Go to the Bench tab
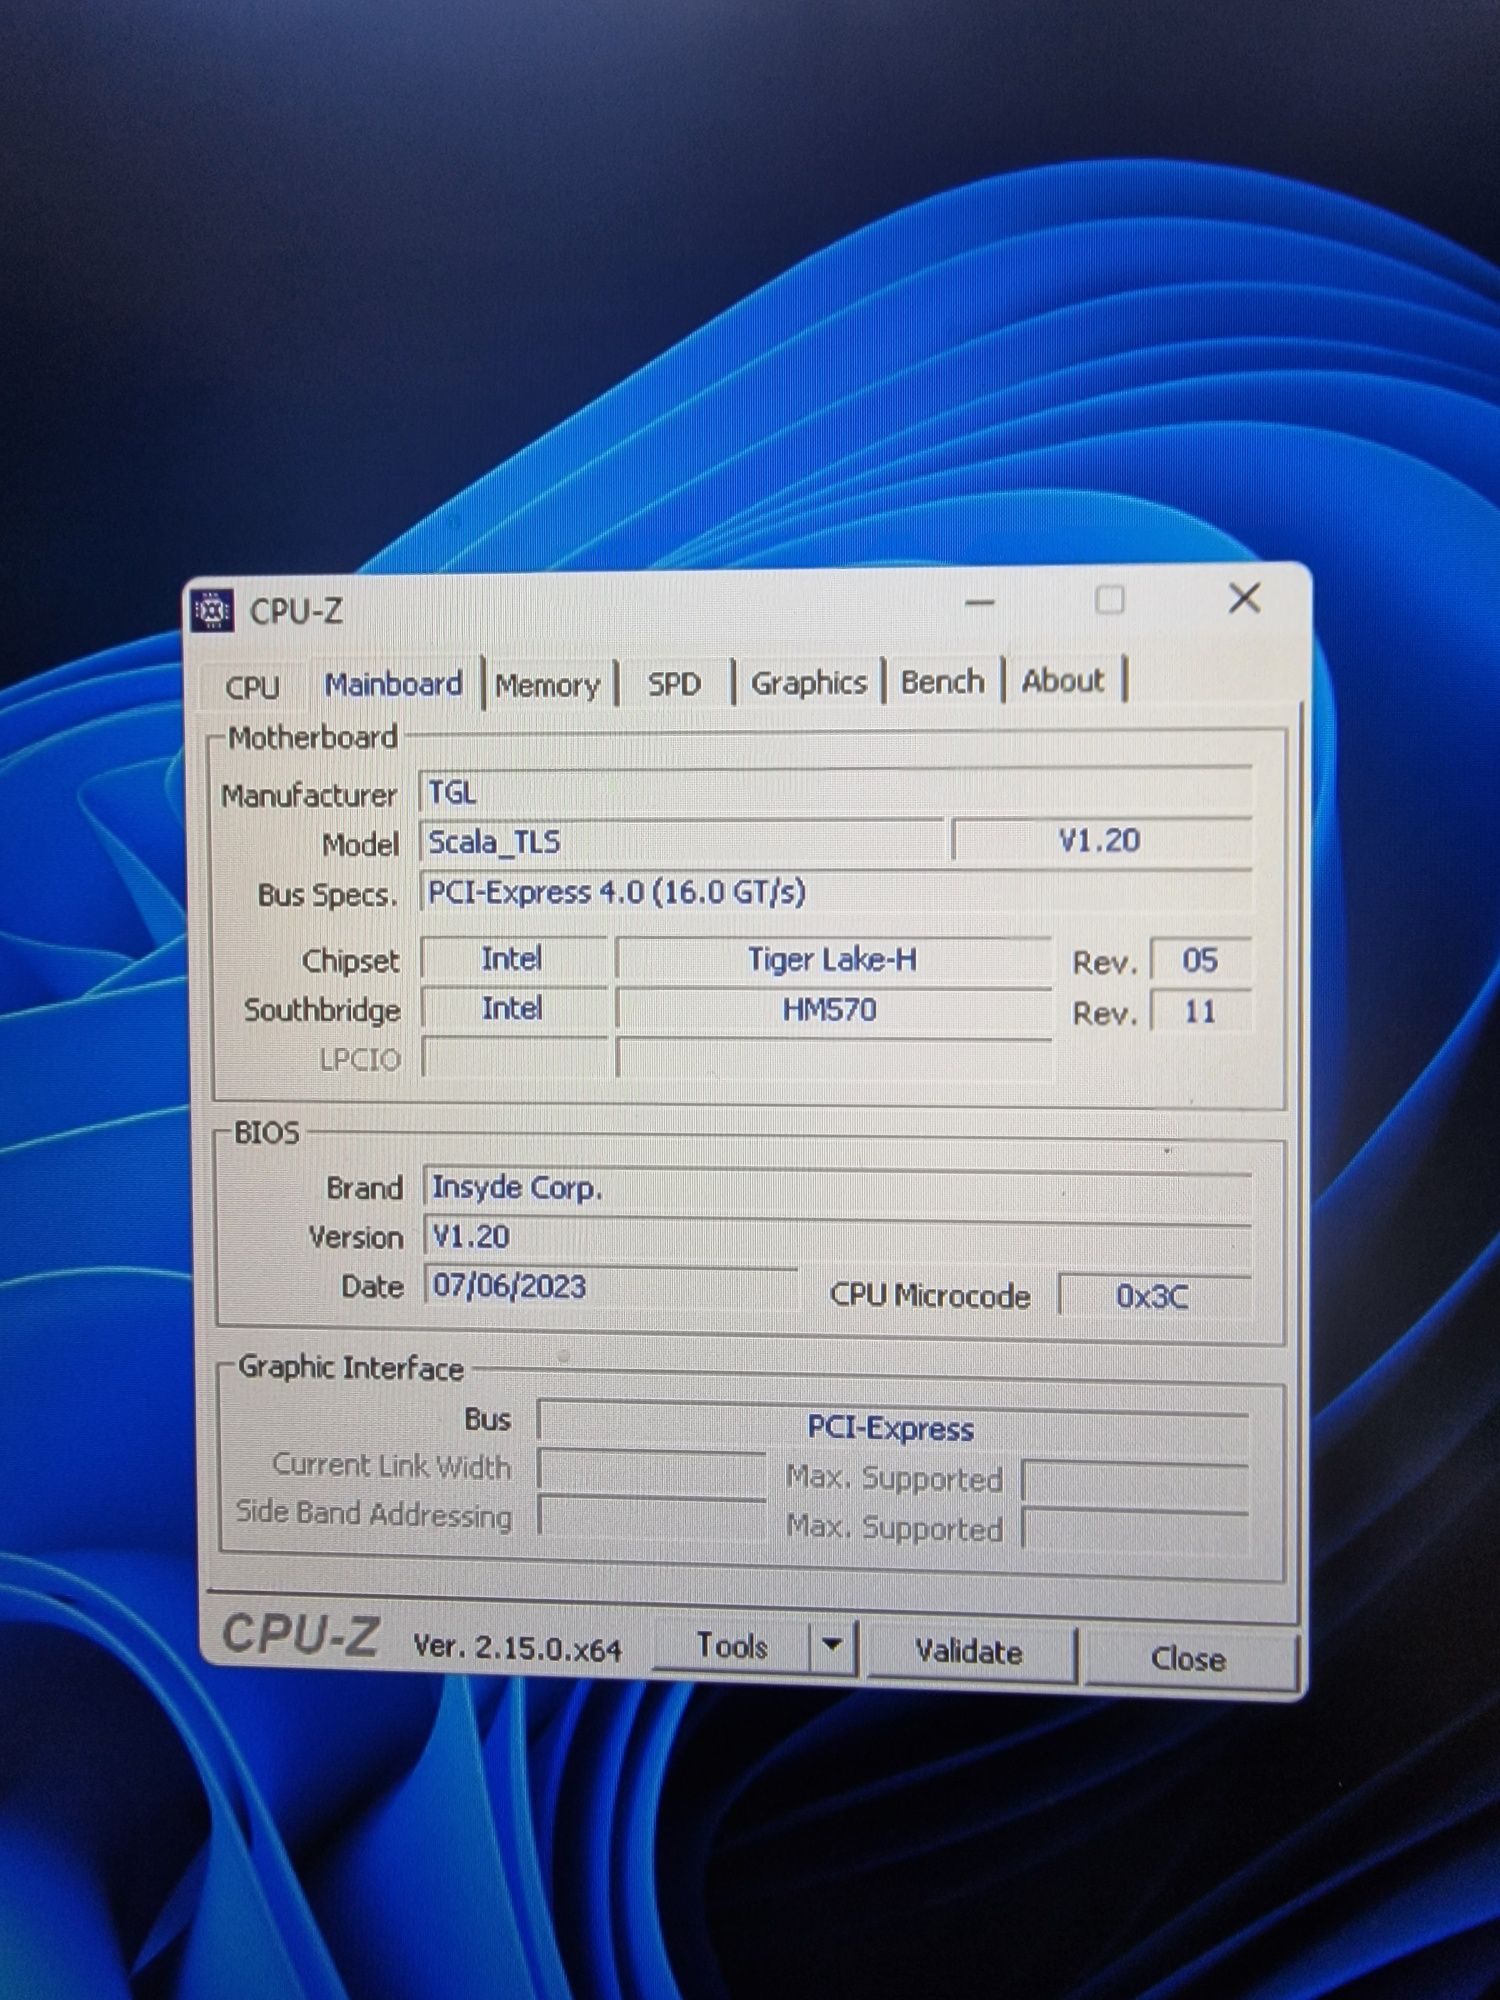The image size is (1500, 2000). click(x=942, y=682)
